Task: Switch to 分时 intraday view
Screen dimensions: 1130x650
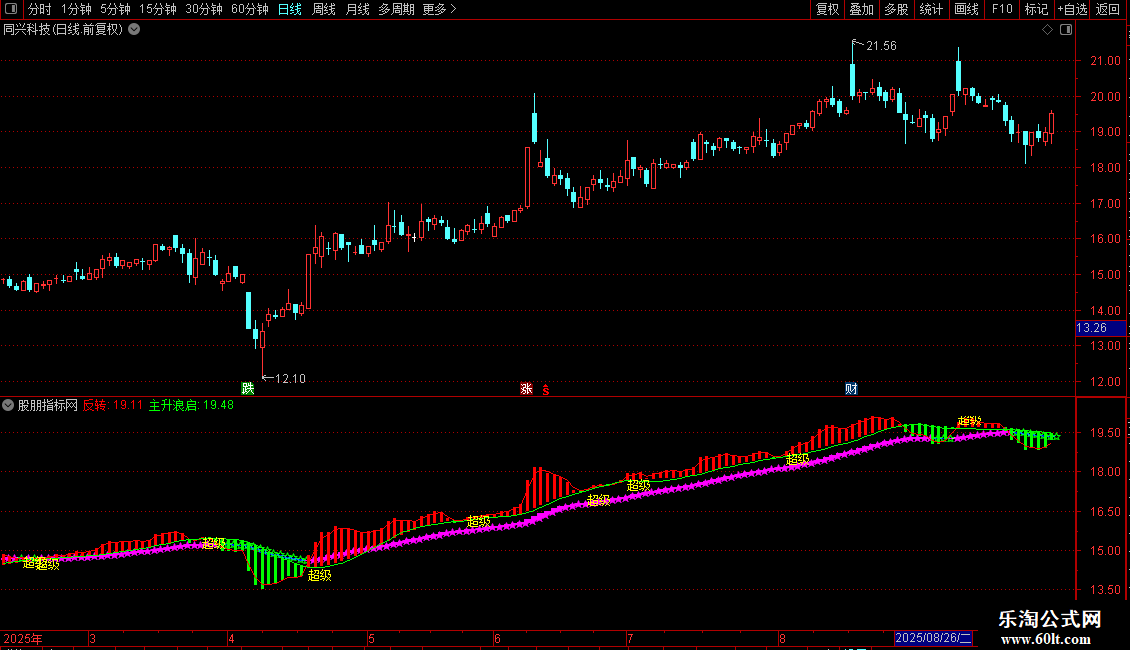Action: (40, 9)
